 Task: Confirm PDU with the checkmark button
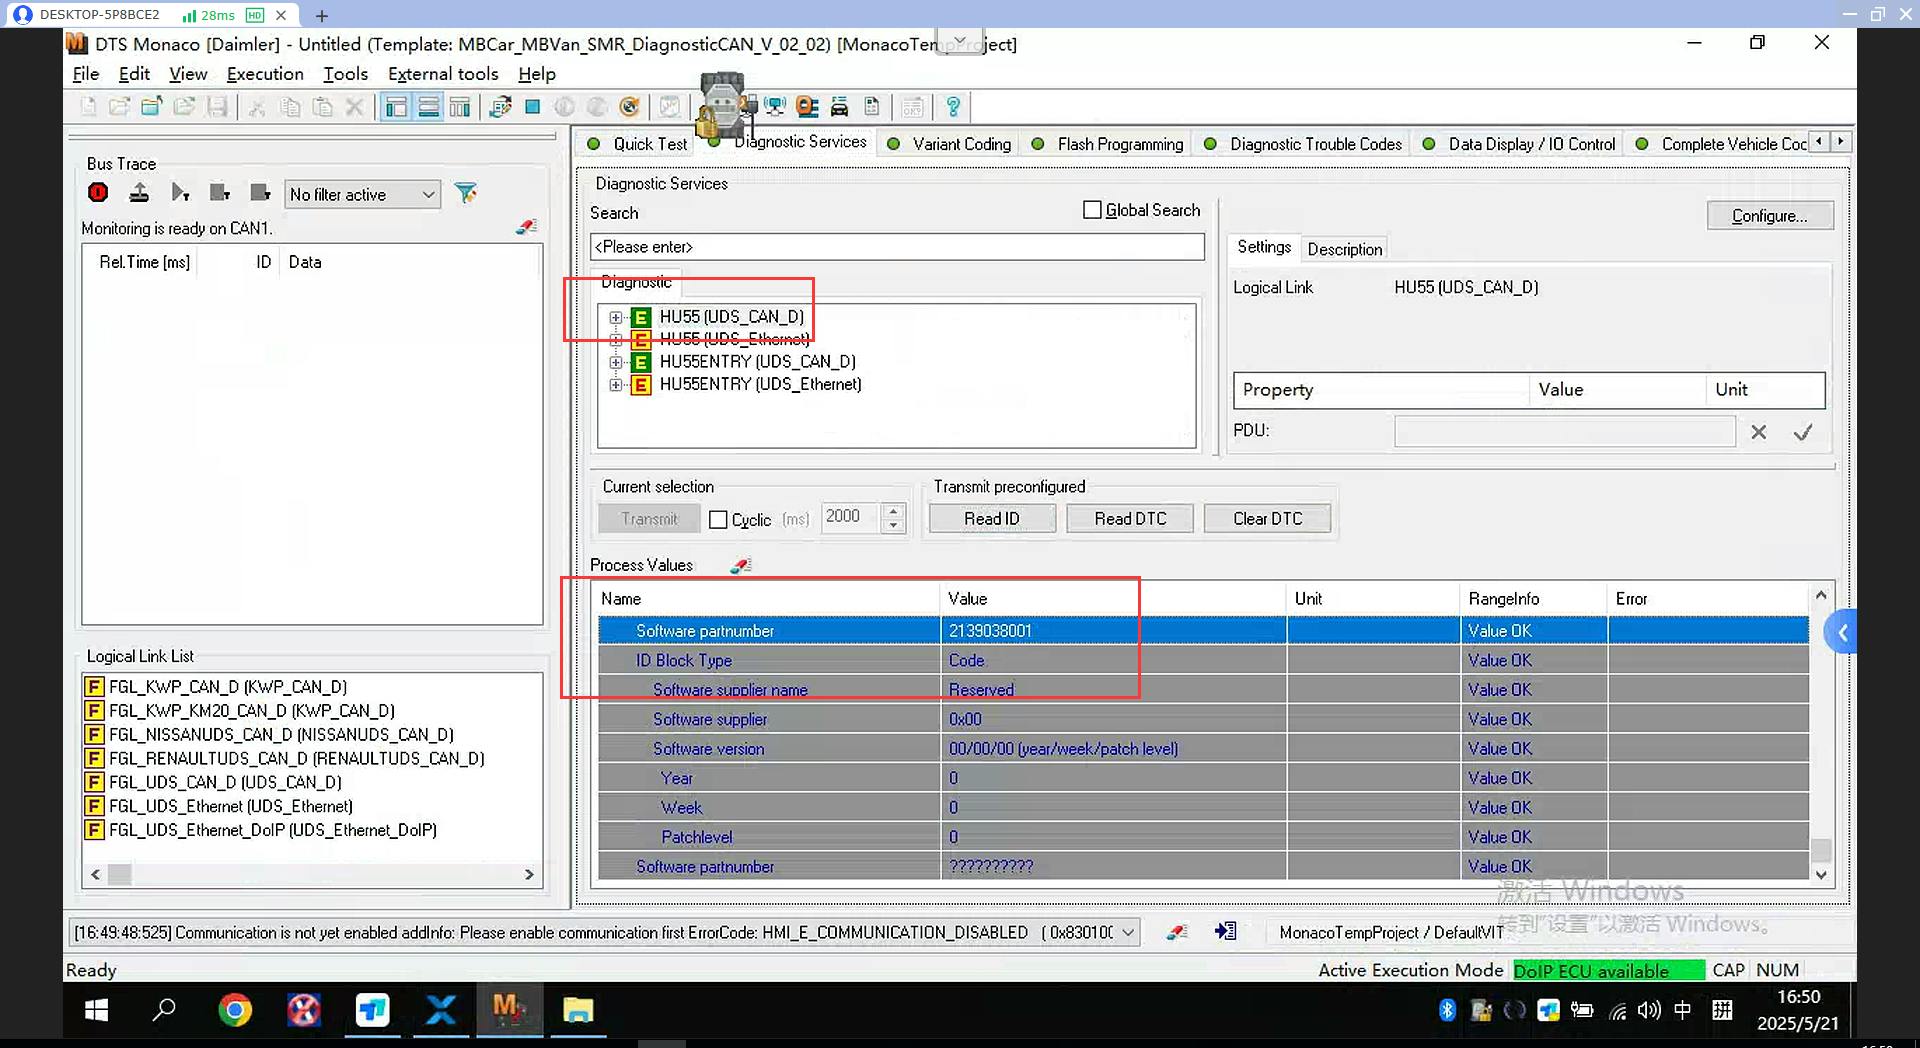1802,433
